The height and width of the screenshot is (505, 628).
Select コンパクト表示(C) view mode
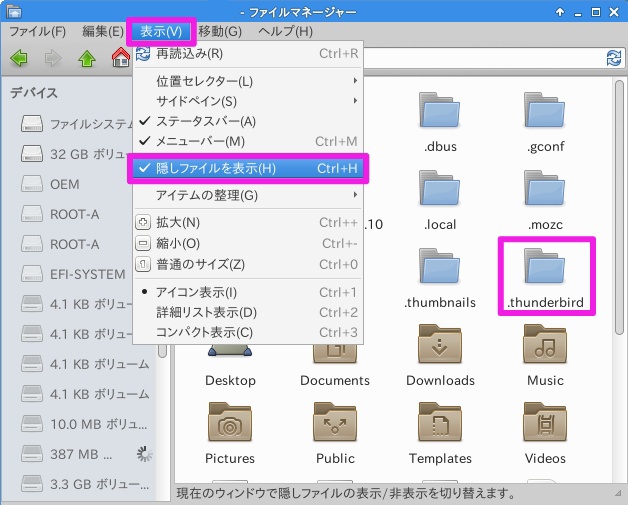coord(248,332)
